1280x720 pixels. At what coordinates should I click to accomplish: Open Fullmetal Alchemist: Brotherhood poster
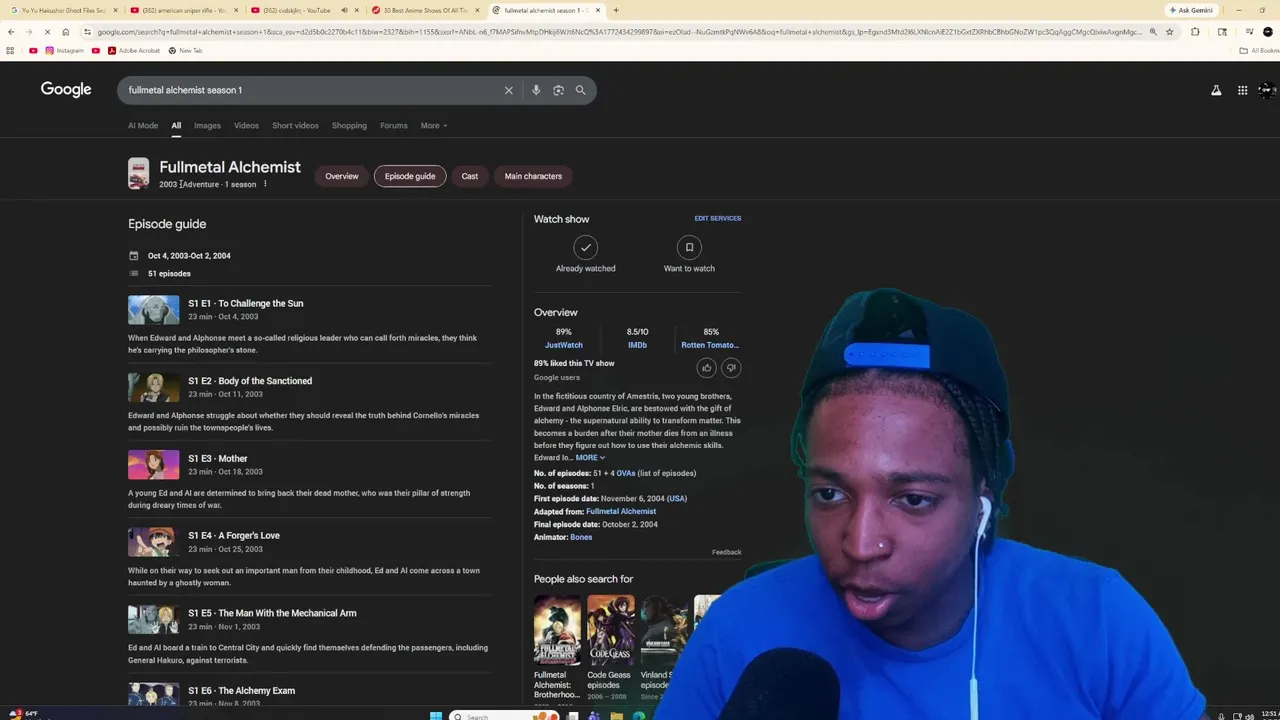(557, 631)
